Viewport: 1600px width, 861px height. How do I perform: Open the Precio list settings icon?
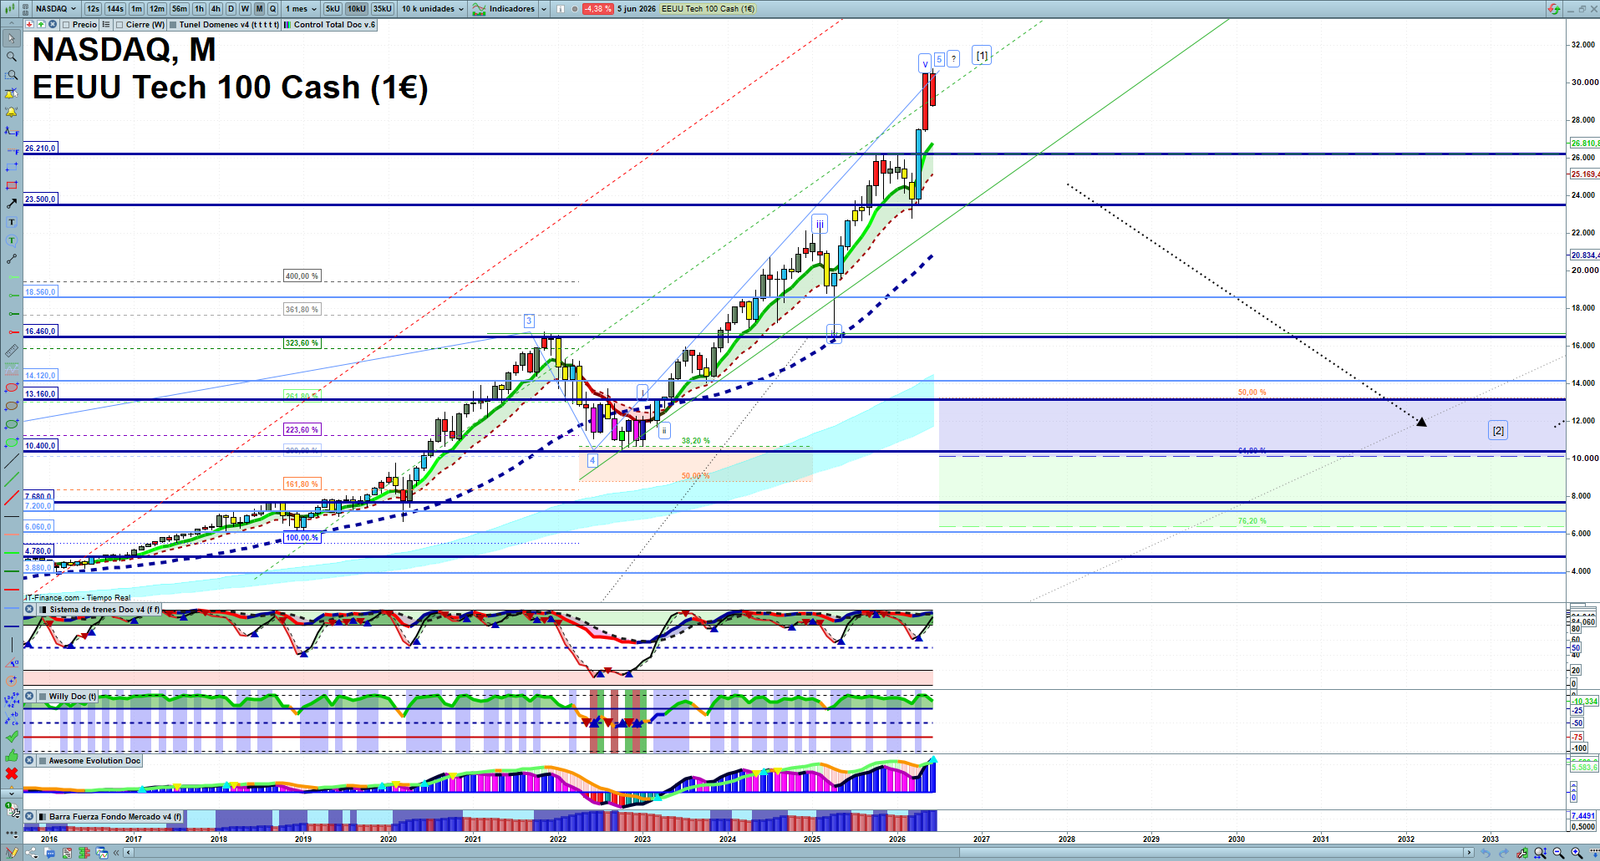click(106, 24)
